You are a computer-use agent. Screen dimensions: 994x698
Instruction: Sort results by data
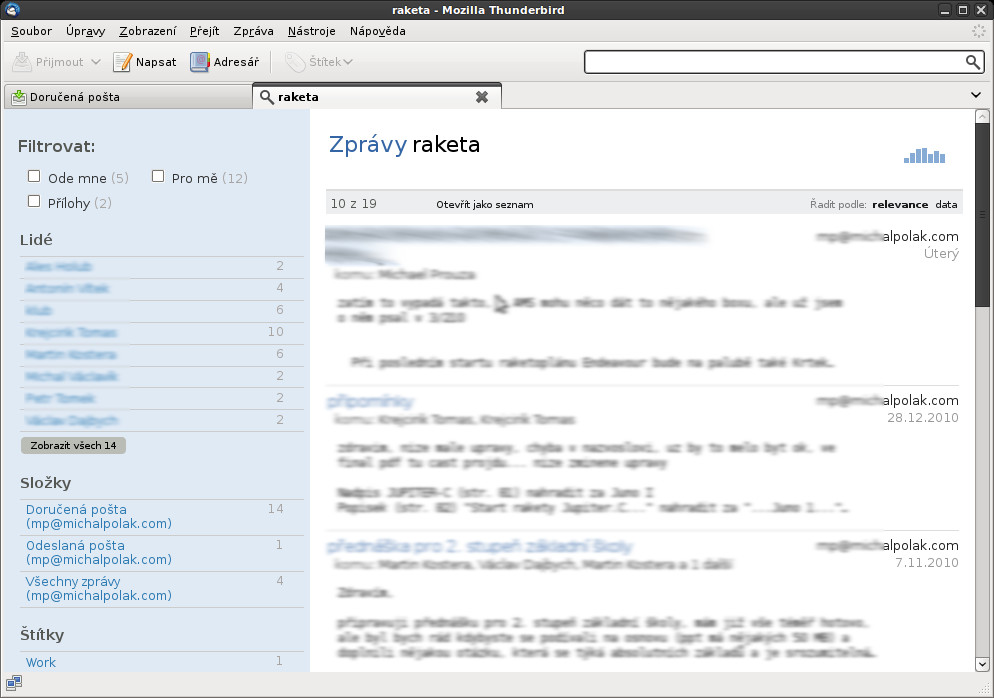coord(946,204)
